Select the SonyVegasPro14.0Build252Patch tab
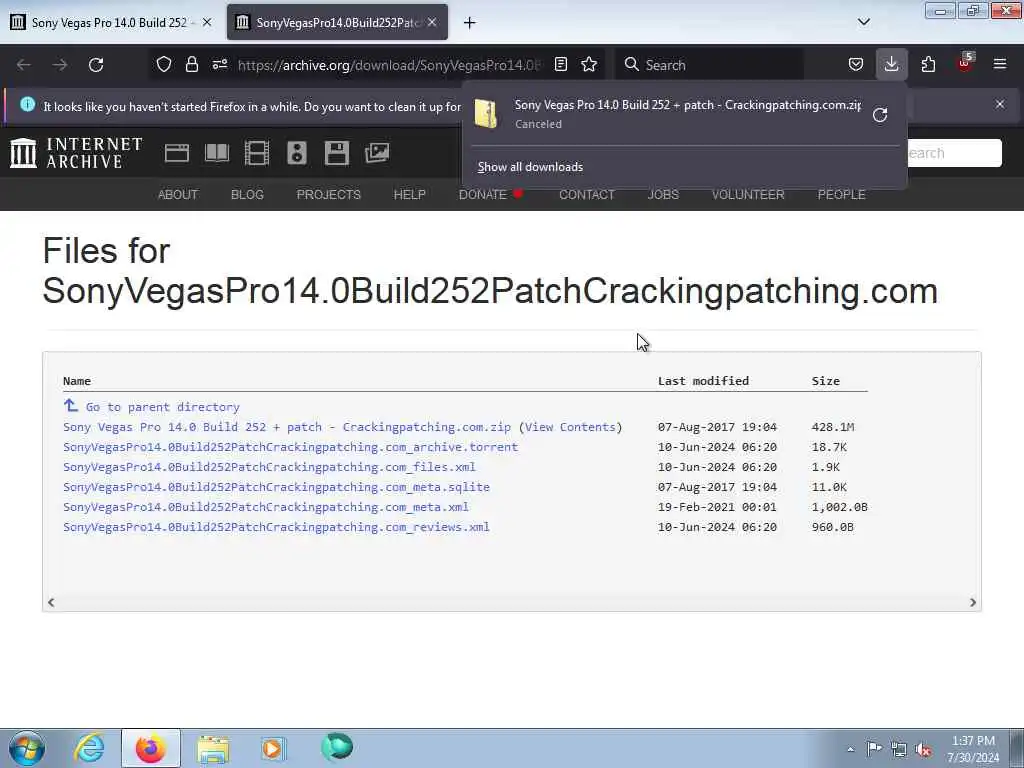The height and width of the screenshot is (768, 1024). pos(337,22)
